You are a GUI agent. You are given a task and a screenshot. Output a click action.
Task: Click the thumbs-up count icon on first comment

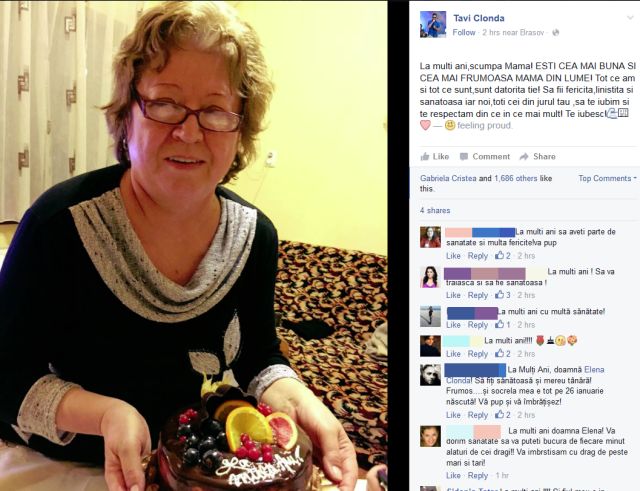point(500,255)
